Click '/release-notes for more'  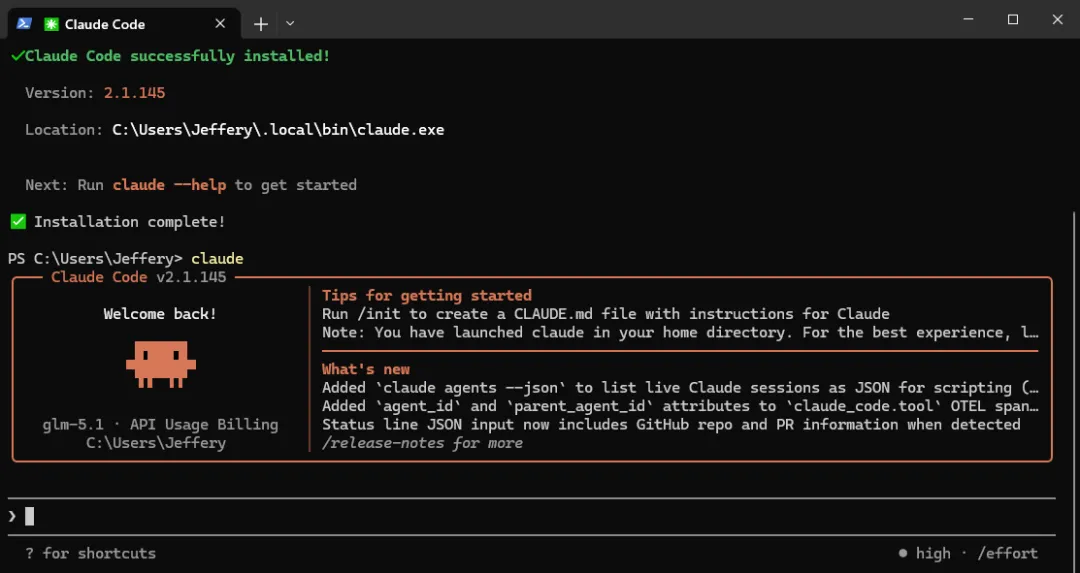(422, 443)
